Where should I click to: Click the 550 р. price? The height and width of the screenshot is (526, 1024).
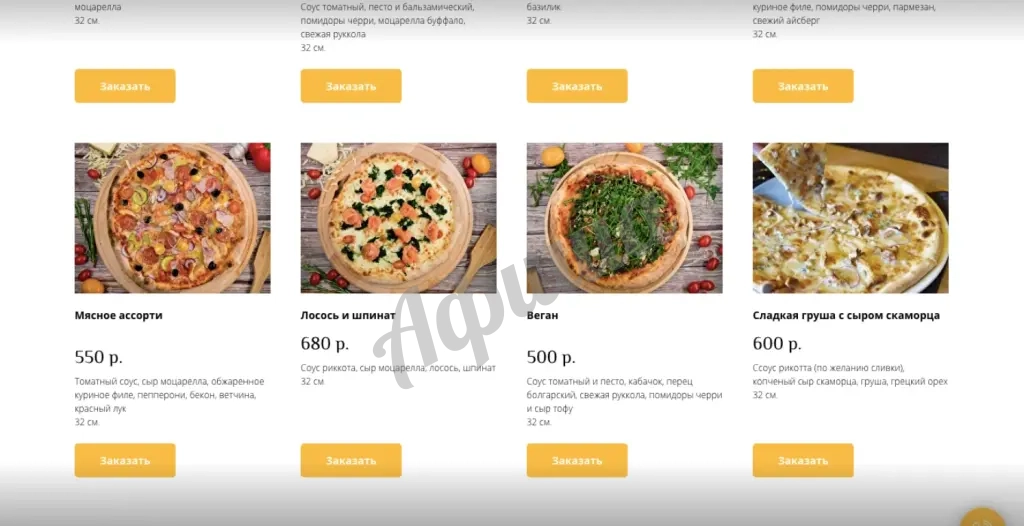99,357
